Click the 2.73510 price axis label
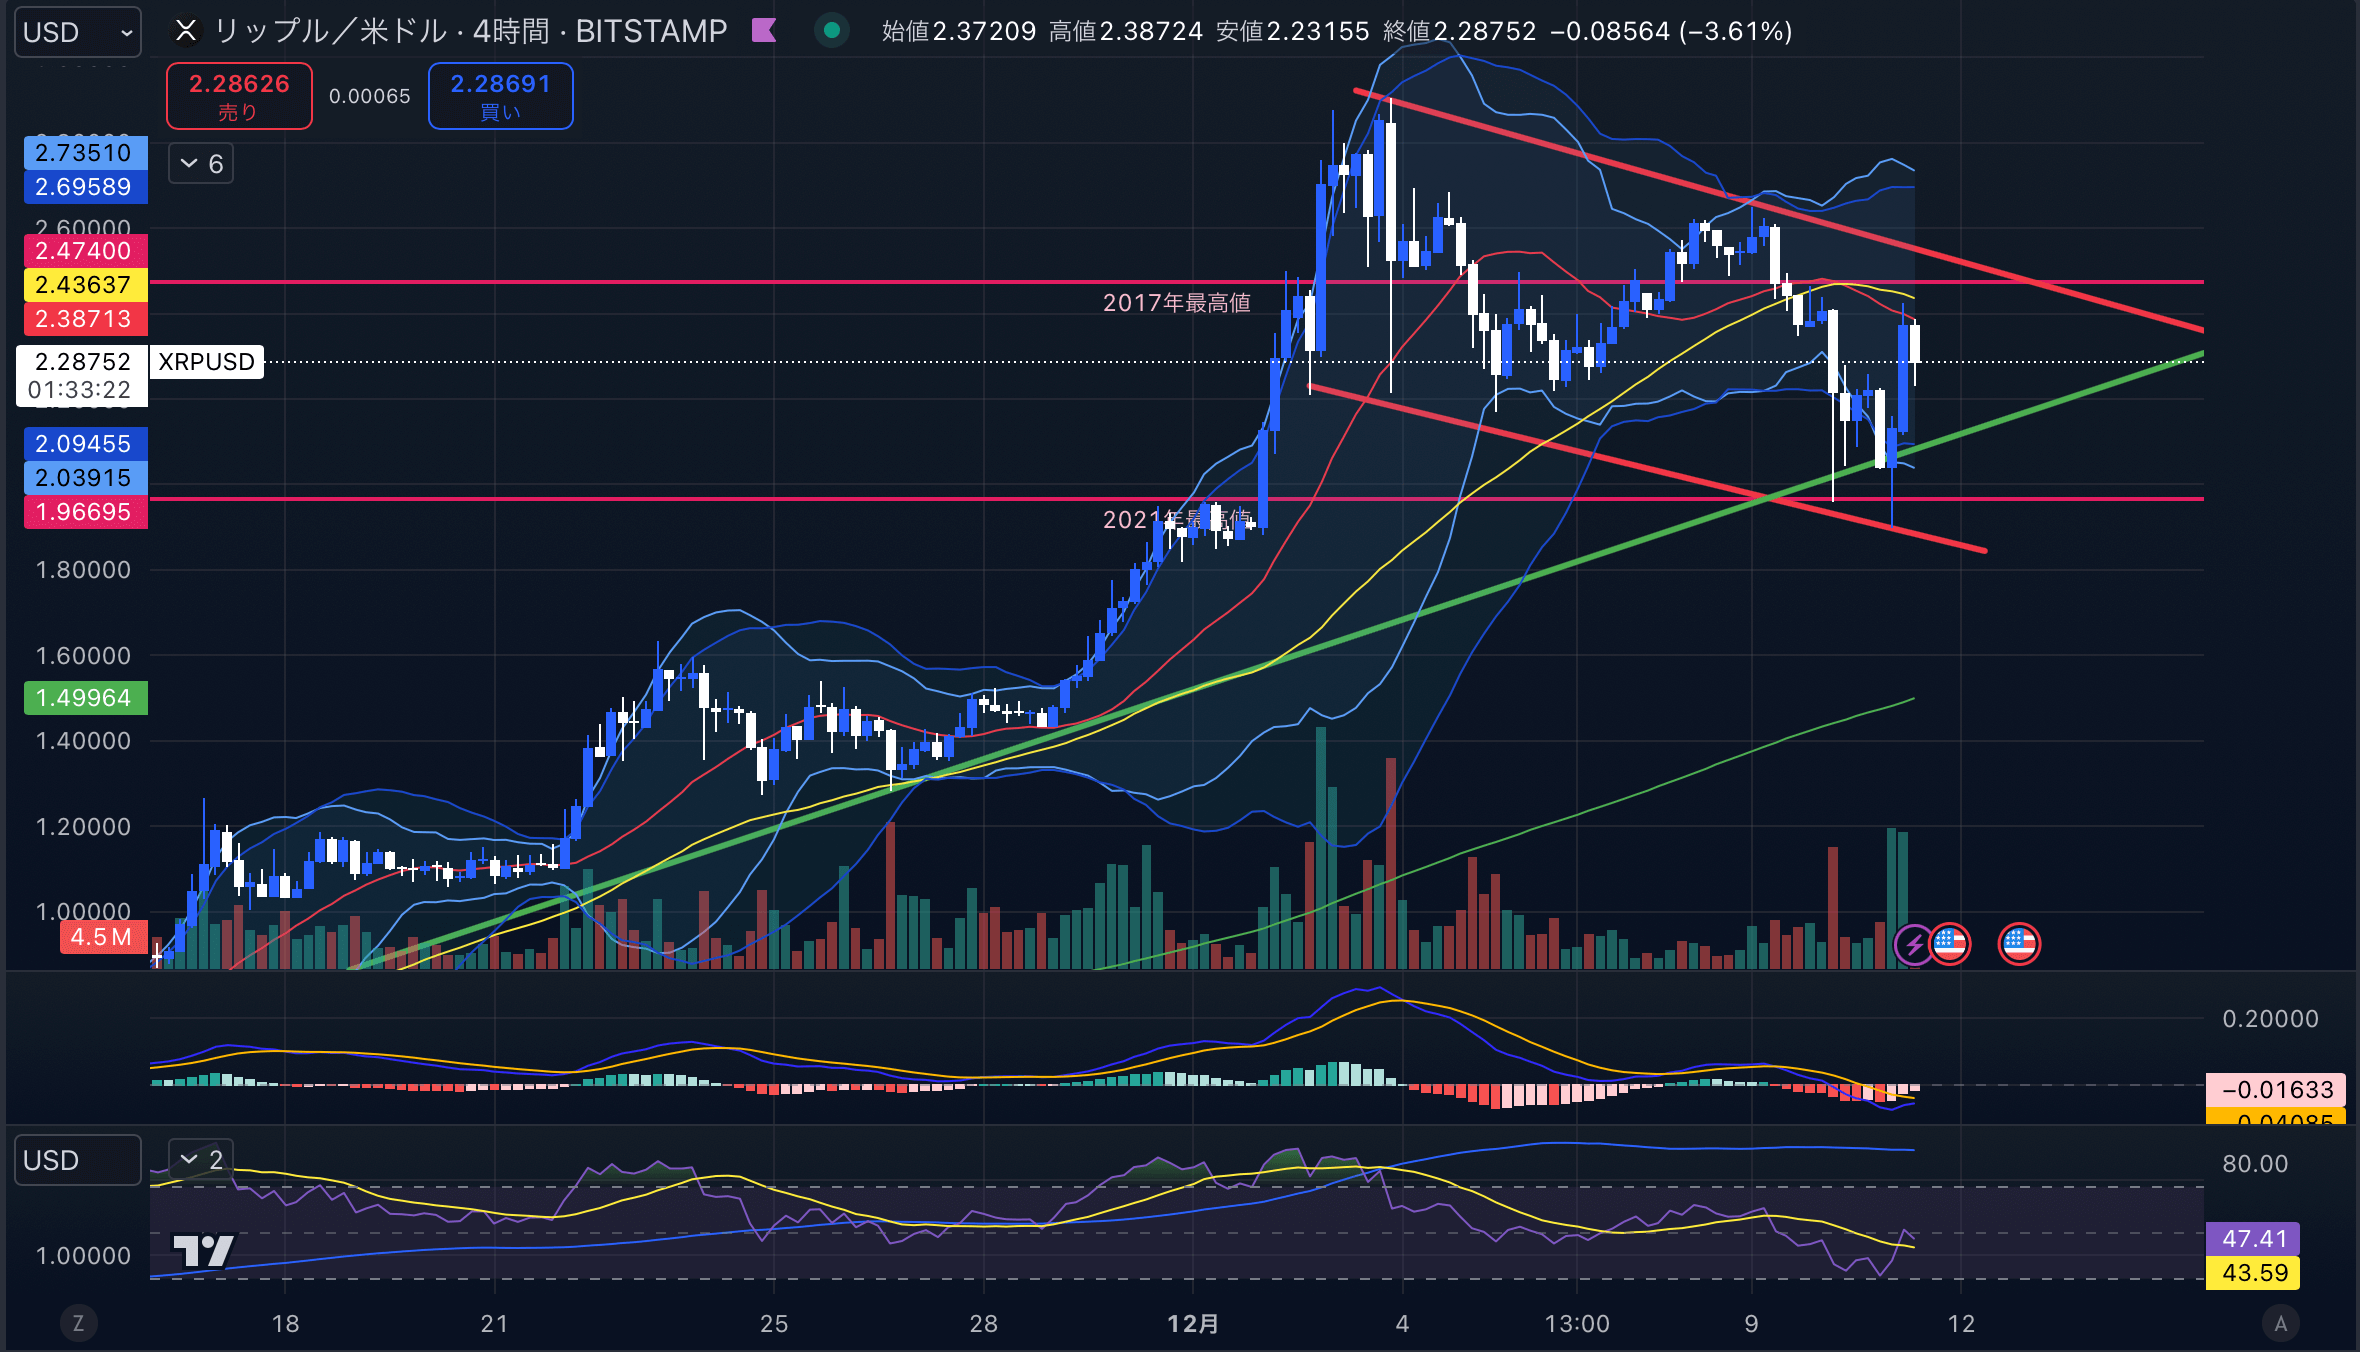Viewport: 2360px width, 1352px height. [x=85, y=153]
